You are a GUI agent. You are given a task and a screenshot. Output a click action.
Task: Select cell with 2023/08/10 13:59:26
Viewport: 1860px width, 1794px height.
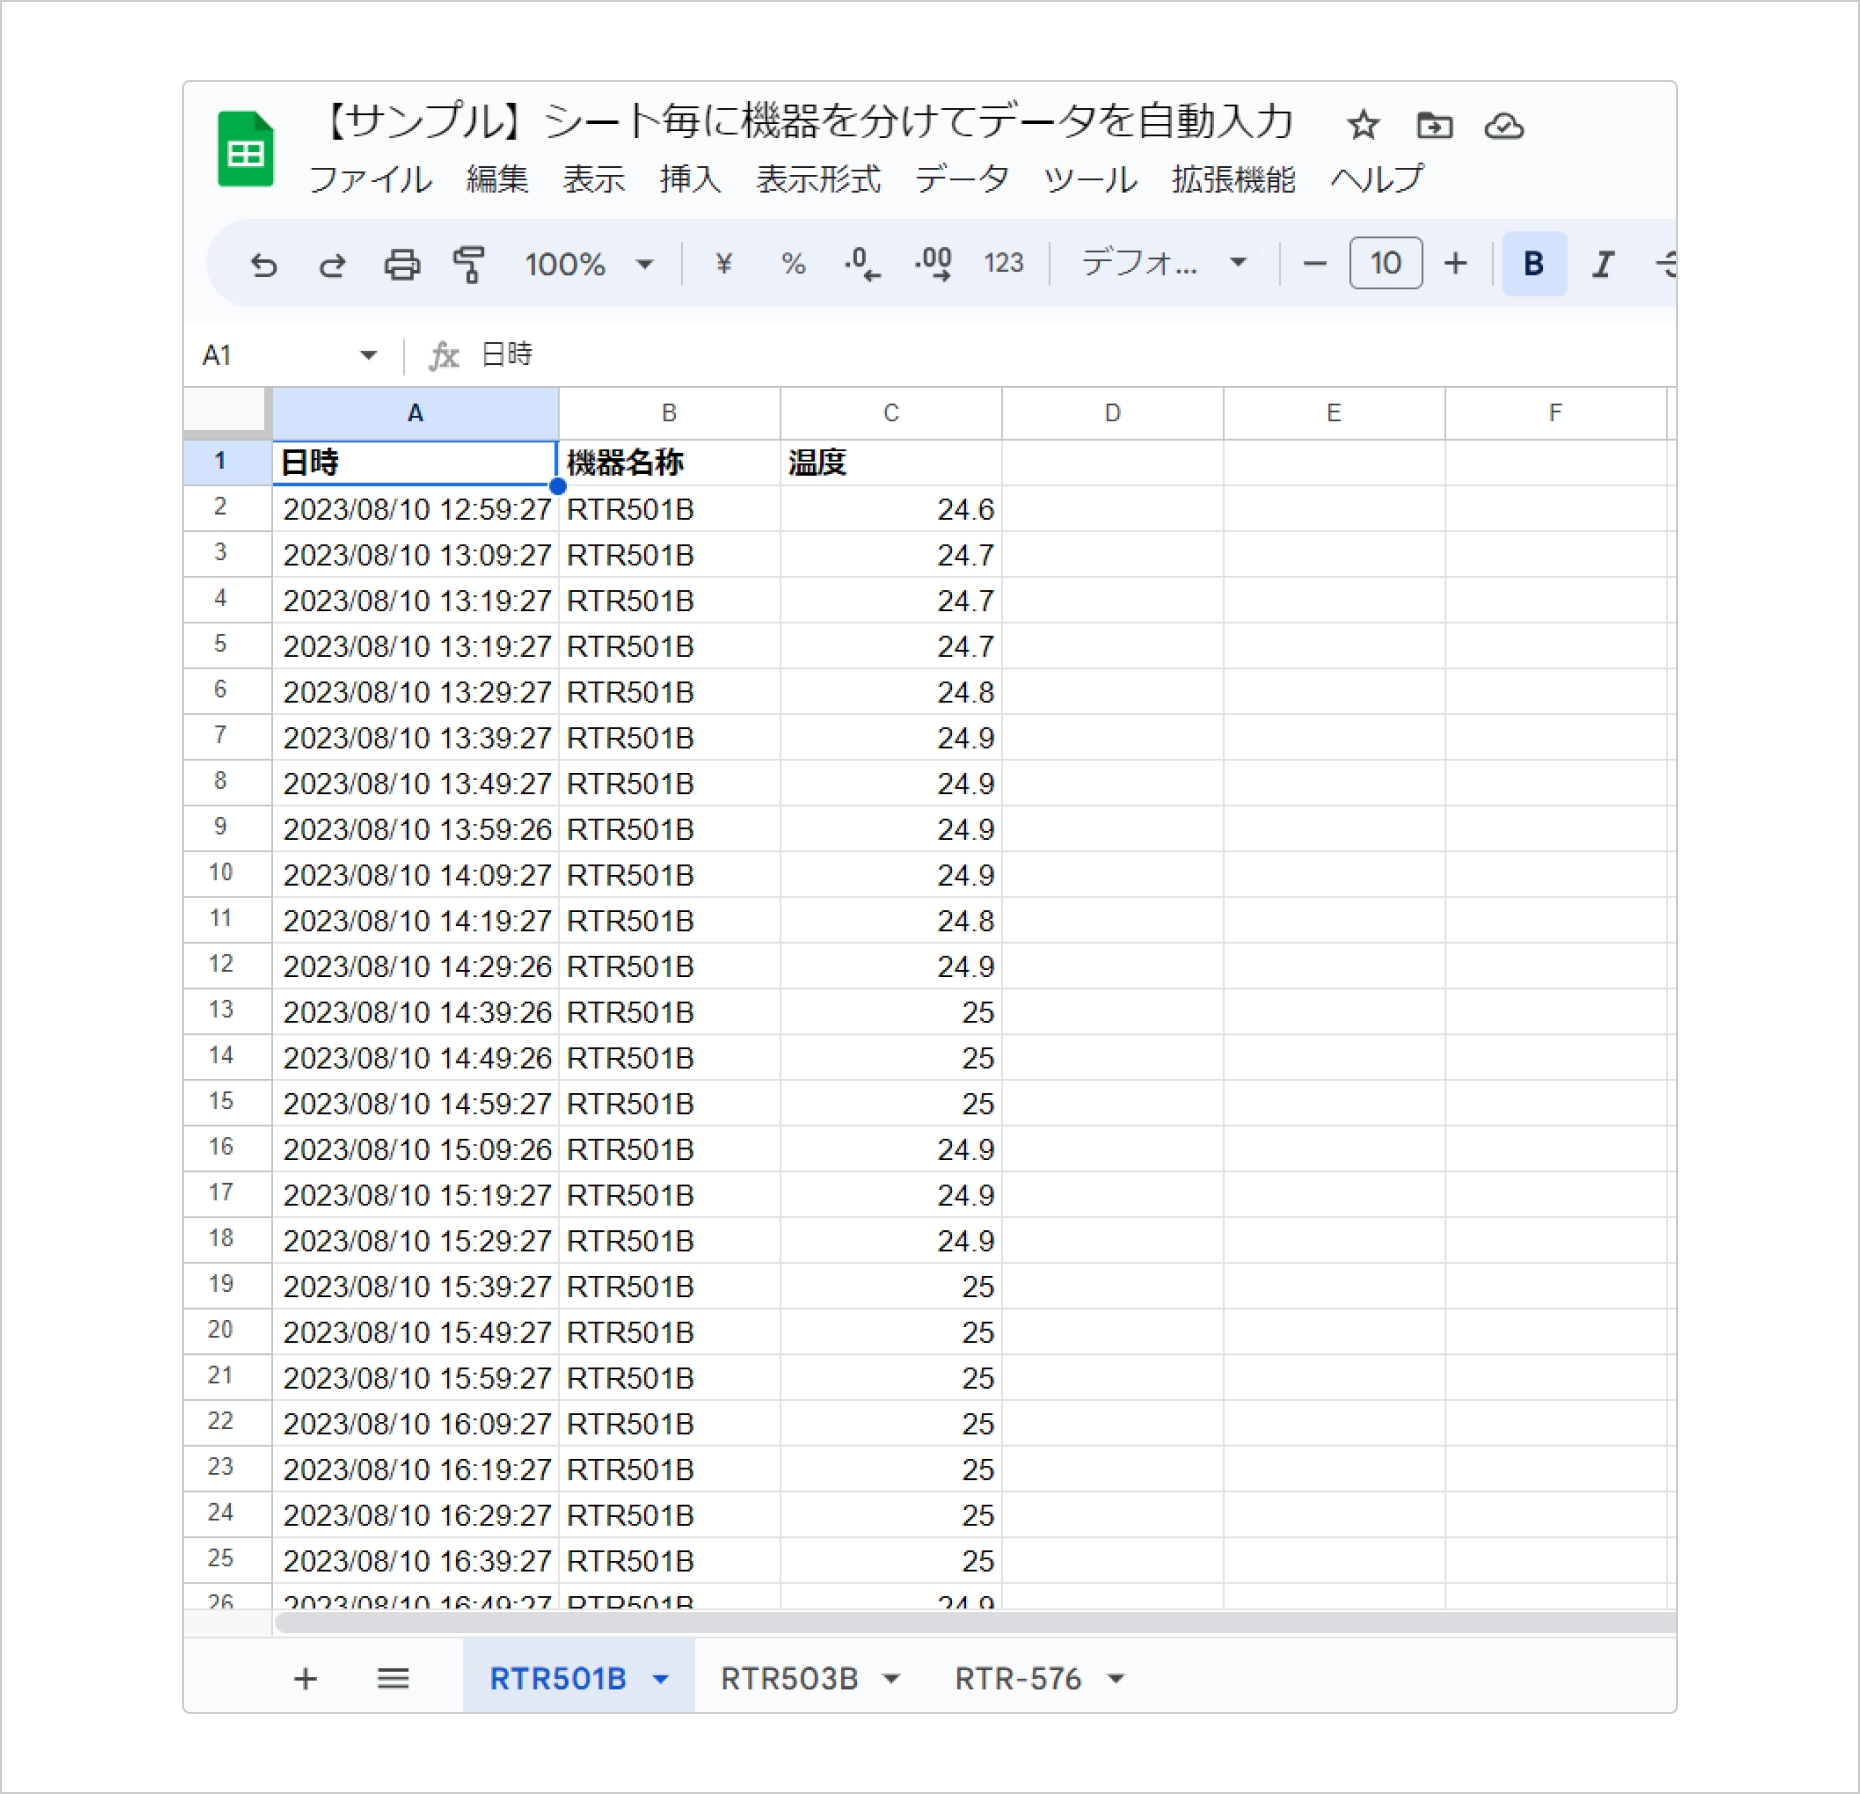point(415,829)
